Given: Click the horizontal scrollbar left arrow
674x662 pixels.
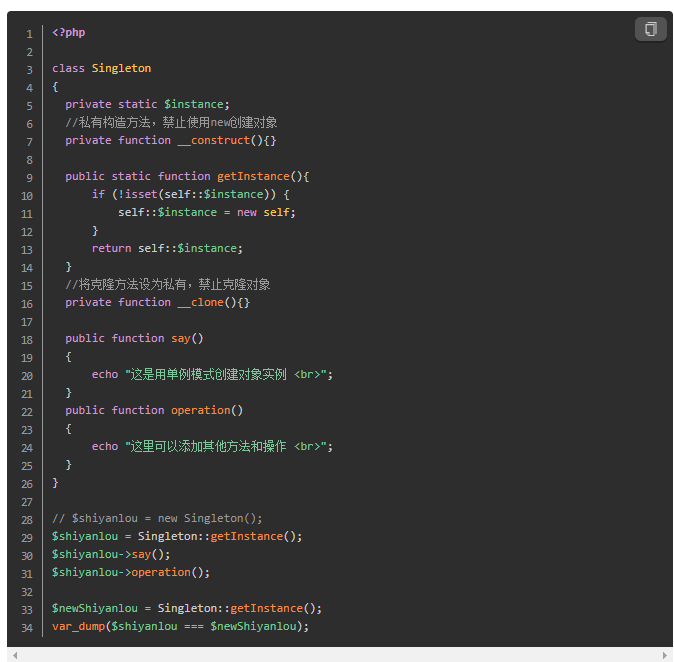Looking at the screenshot, I should (15, 655).
